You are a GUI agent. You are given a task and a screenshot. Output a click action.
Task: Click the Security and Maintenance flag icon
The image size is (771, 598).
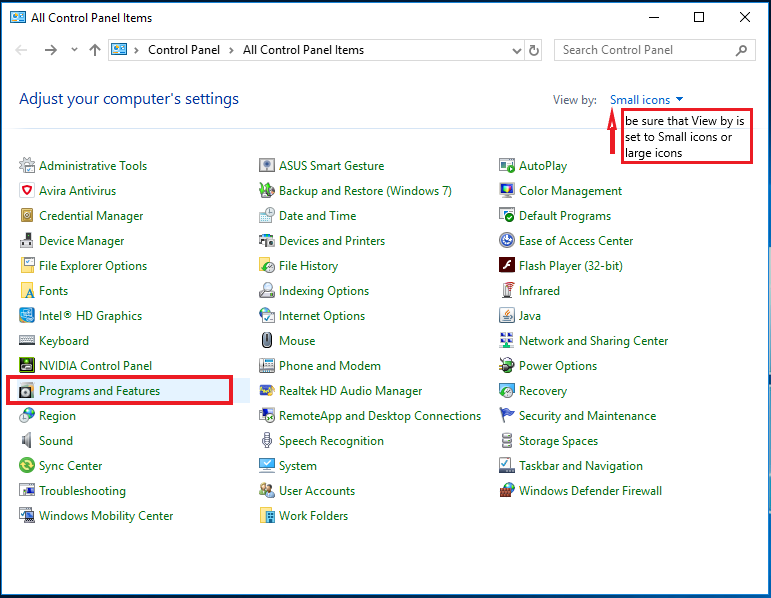coord(506,416)
